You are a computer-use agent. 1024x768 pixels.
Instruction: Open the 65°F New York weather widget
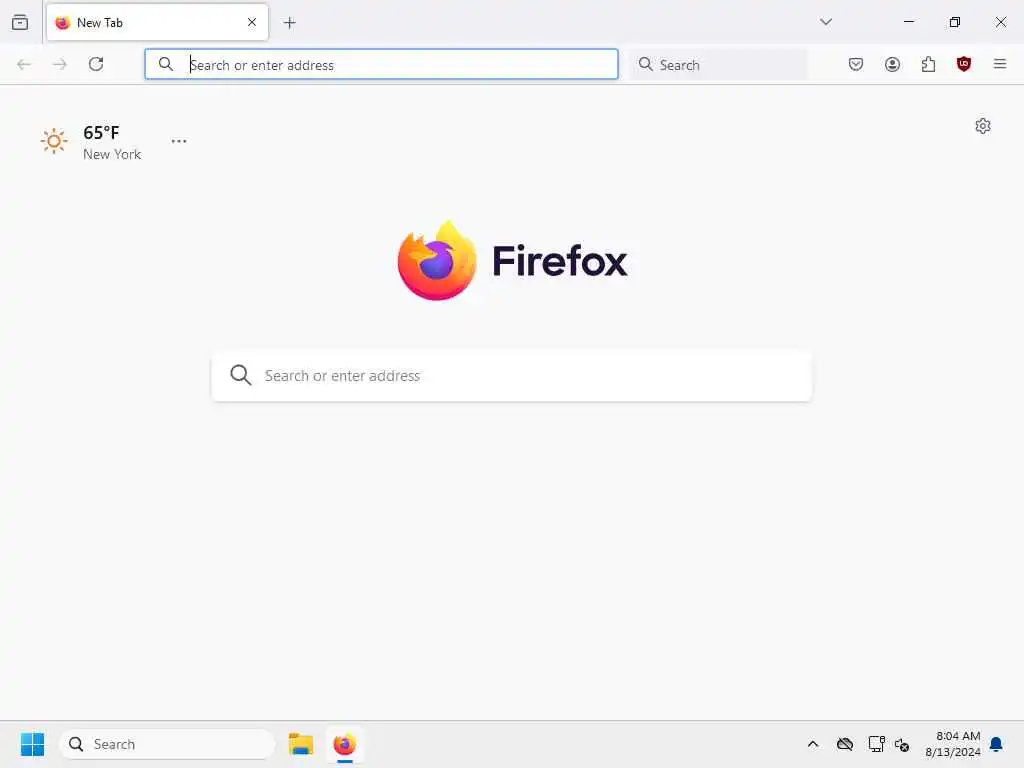91,142
